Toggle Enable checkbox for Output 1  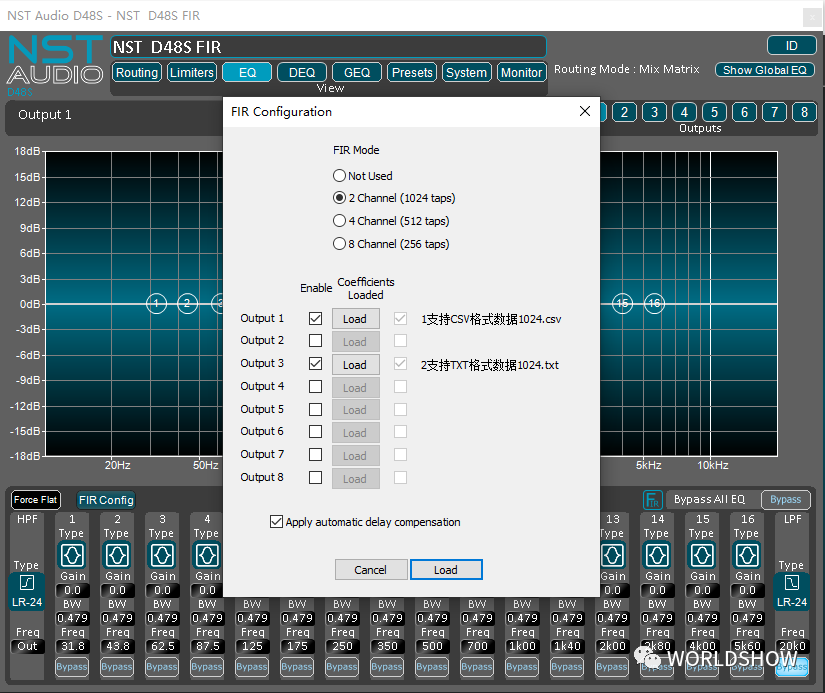pos(316,318)
